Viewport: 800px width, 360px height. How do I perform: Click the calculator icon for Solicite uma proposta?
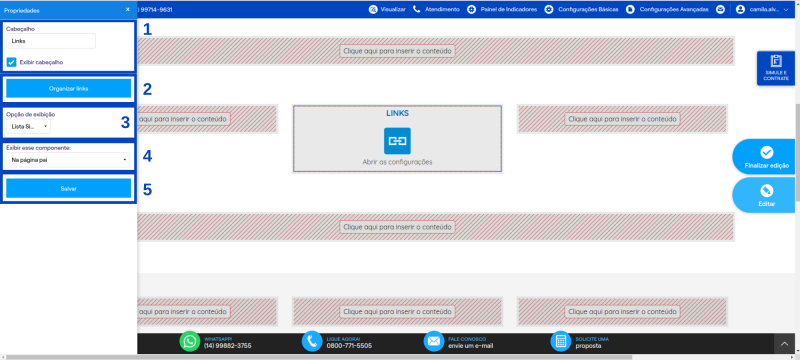pyautogui.click(x=561, y=341)
